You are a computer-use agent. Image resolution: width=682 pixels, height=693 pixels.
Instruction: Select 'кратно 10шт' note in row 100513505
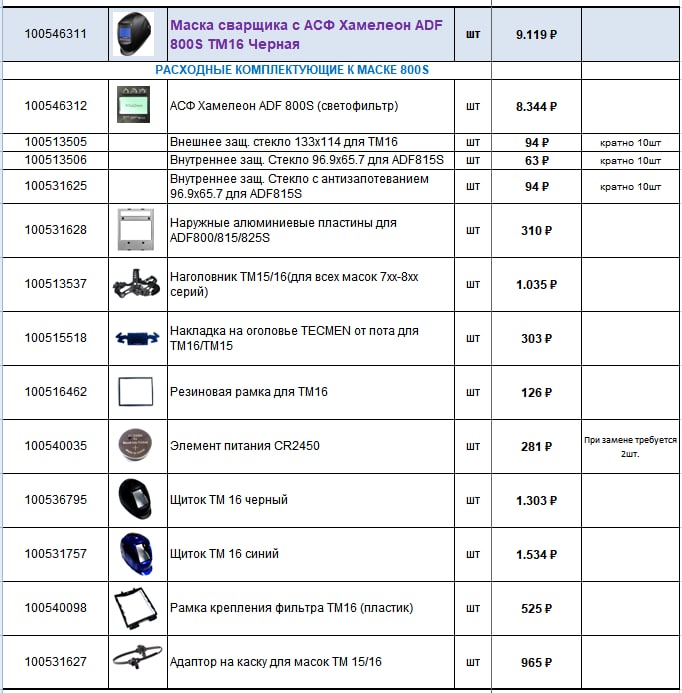point(630,143)
